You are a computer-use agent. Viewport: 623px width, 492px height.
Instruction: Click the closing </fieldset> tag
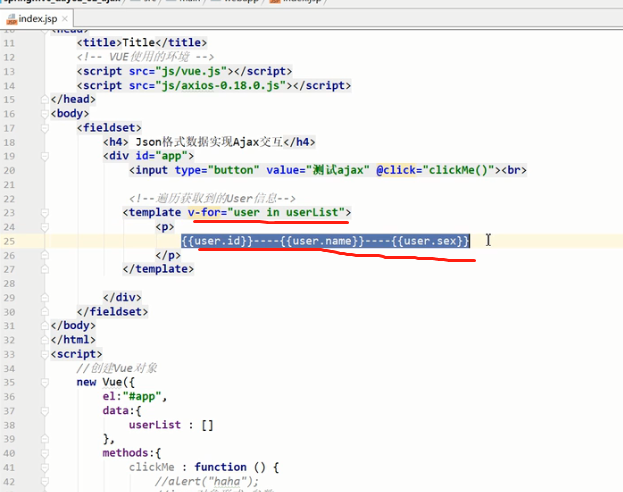[x=112, y=312]
